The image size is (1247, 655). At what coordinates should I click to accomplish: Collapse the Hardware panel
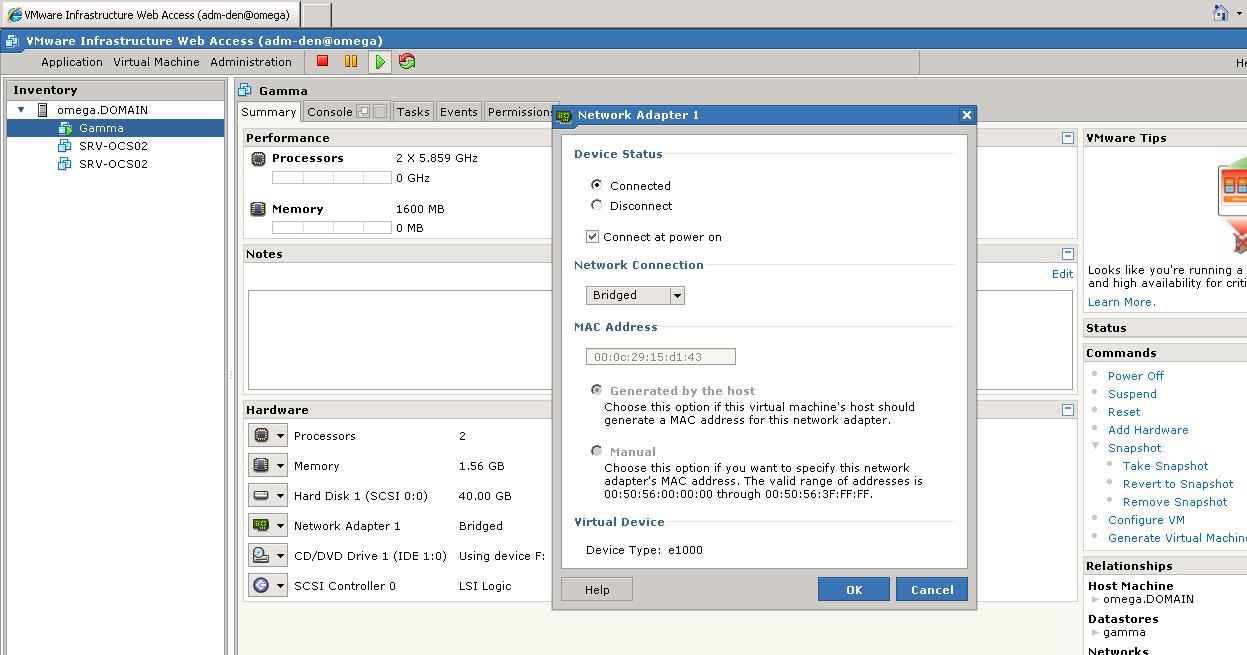(x=1068, y=410)
